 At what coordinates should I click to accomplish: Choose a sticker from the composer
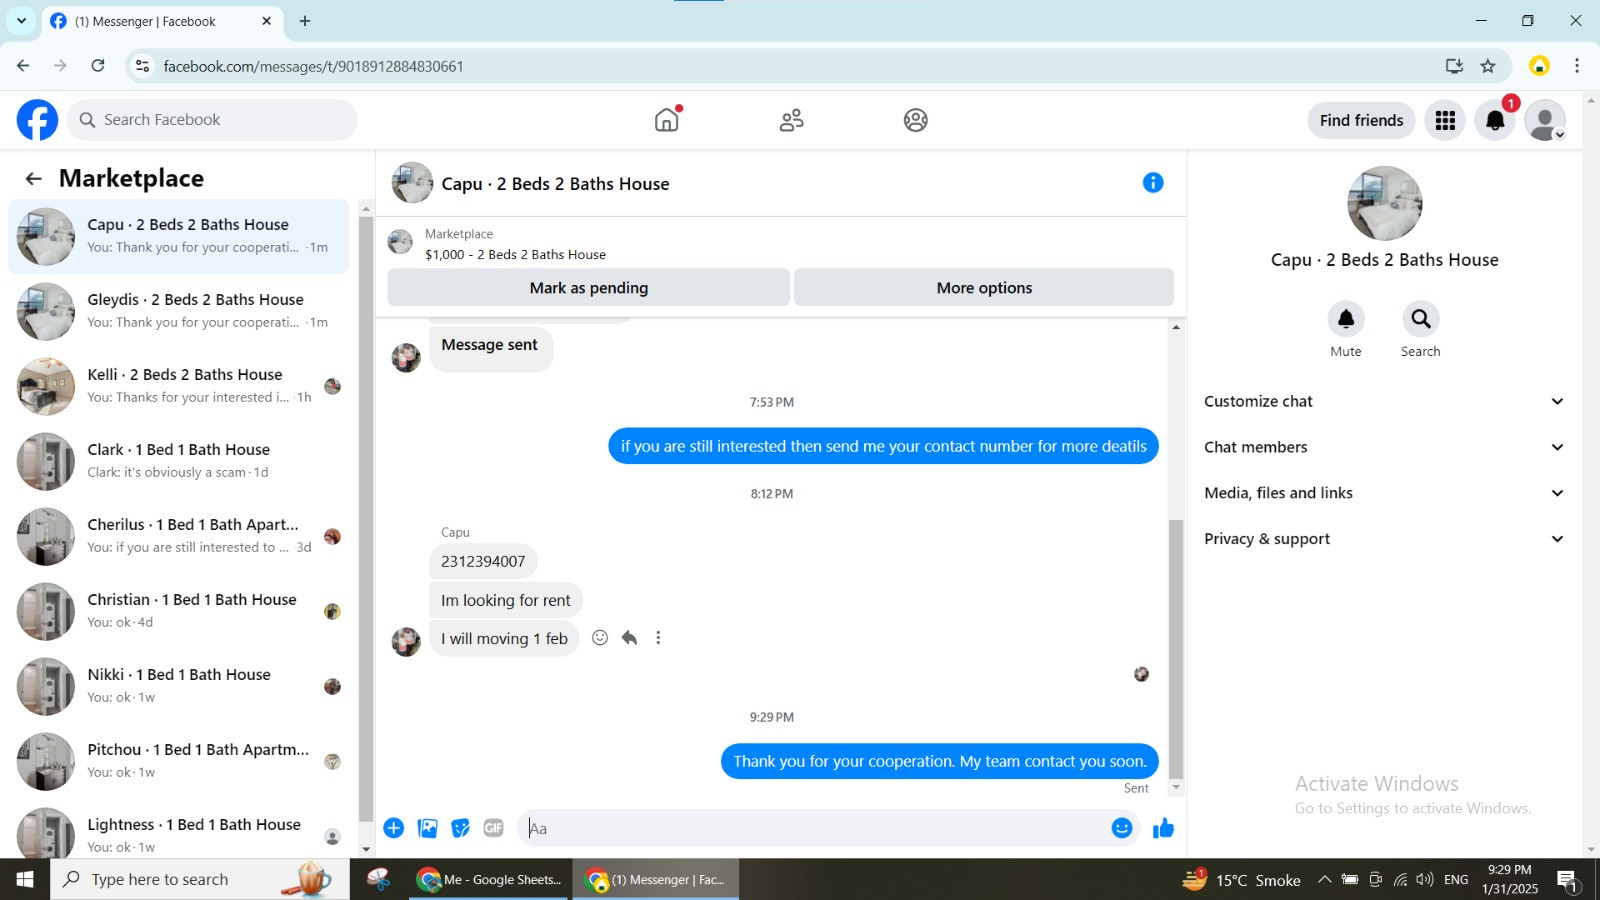coord(461,828)
